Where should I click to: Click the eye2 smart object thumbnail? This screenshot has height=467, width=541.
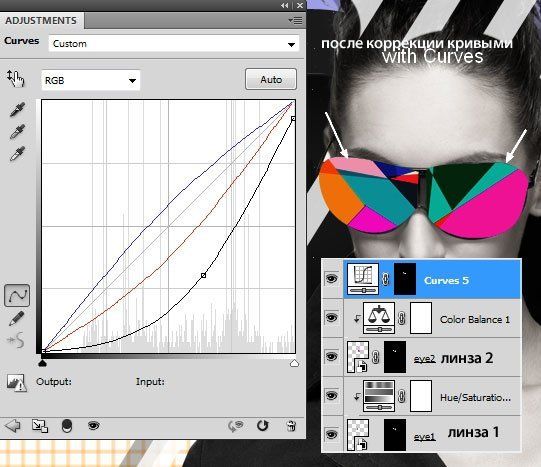click(x=358, y=357)
